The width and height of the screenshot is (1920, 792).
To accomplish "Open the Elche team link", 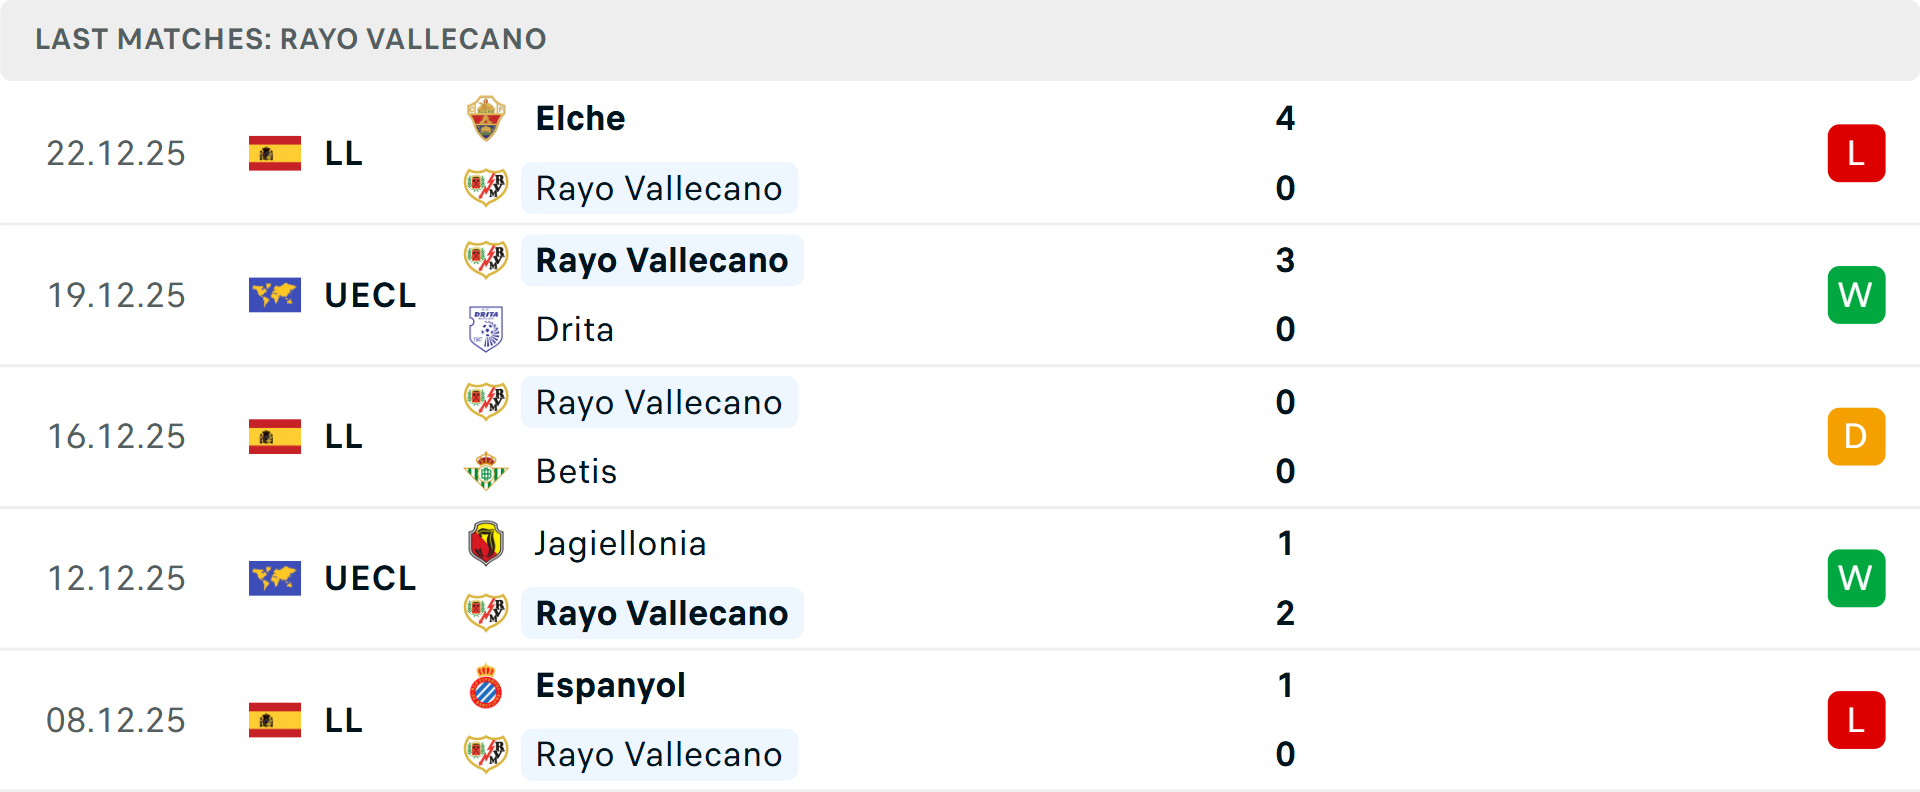I will pos(580,118).
